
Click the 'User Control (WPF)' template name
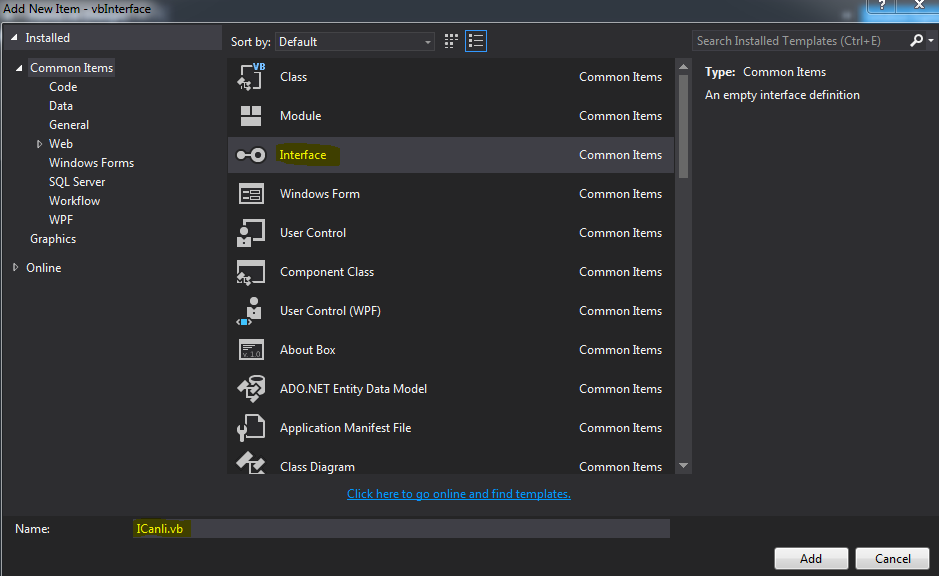click(x=331, y=311)
